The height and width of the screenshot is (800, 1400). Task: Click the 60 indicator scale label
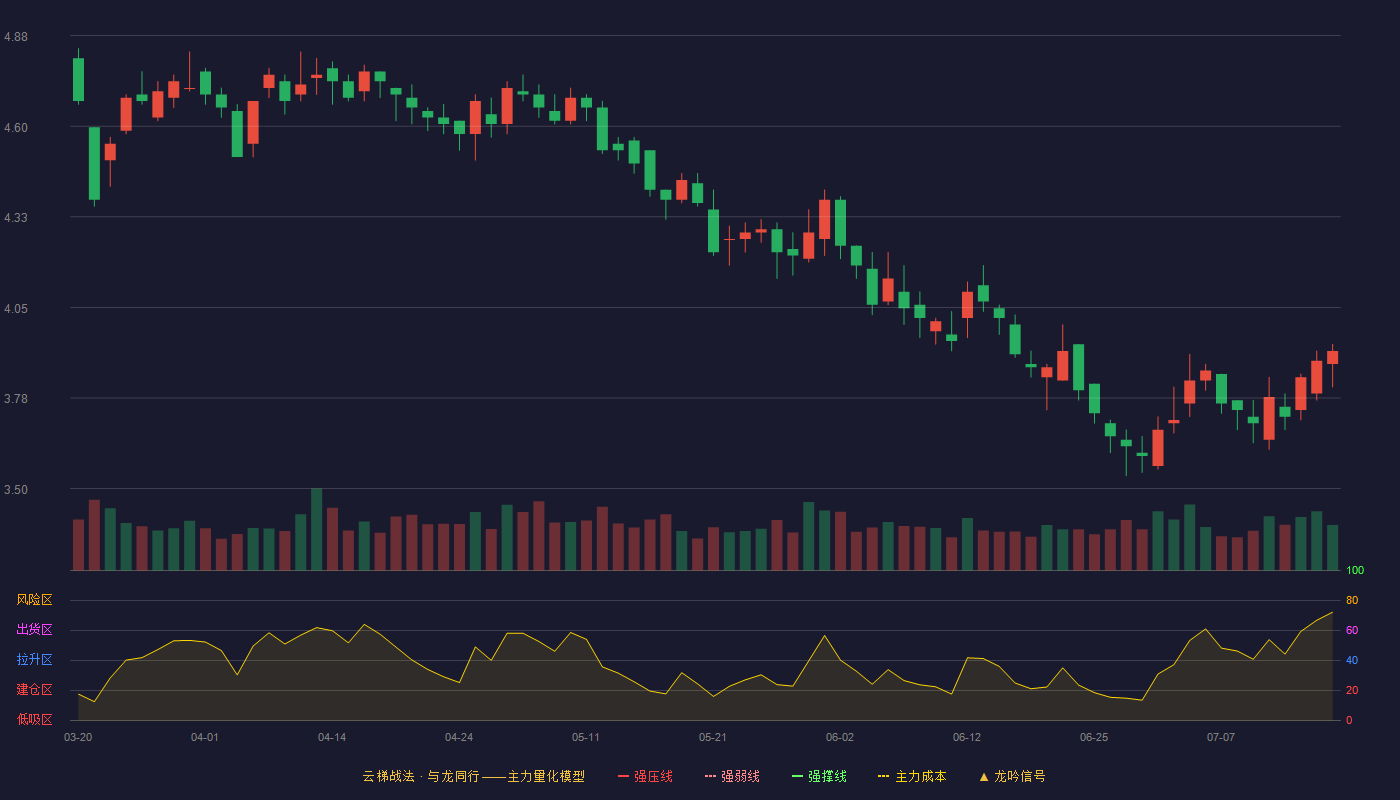click(1352, 630)
